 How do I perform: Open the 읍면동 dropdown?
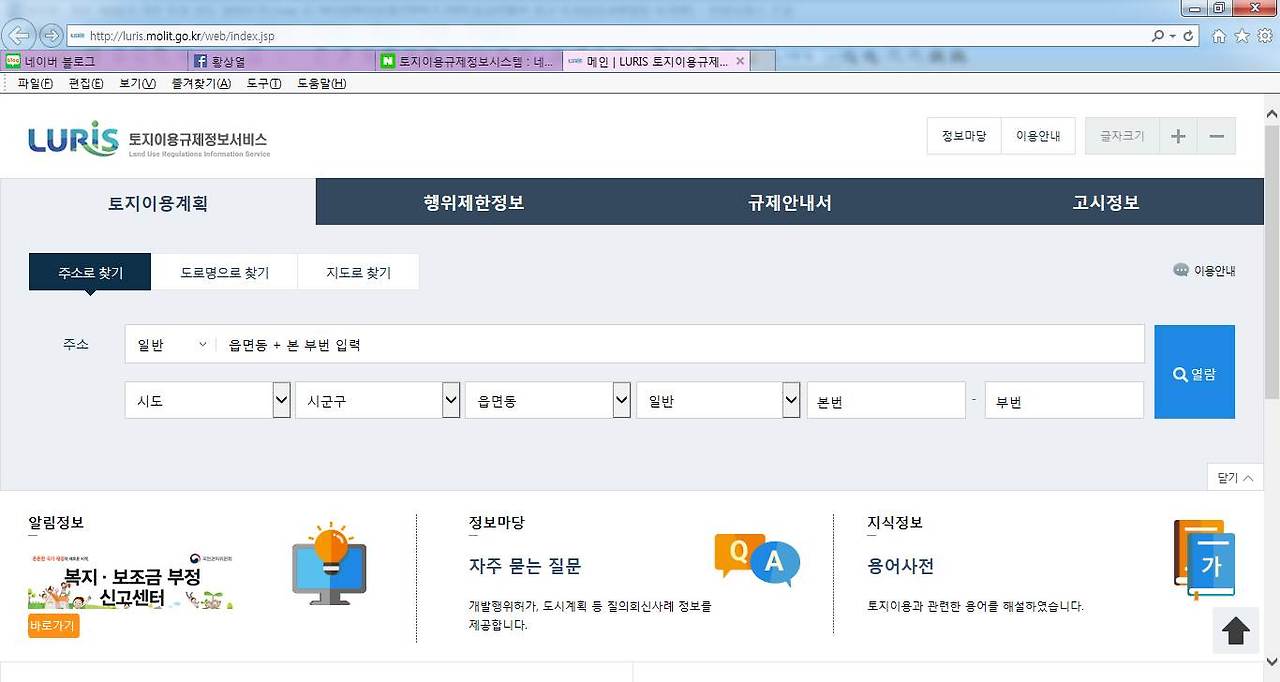click(548, 400)
